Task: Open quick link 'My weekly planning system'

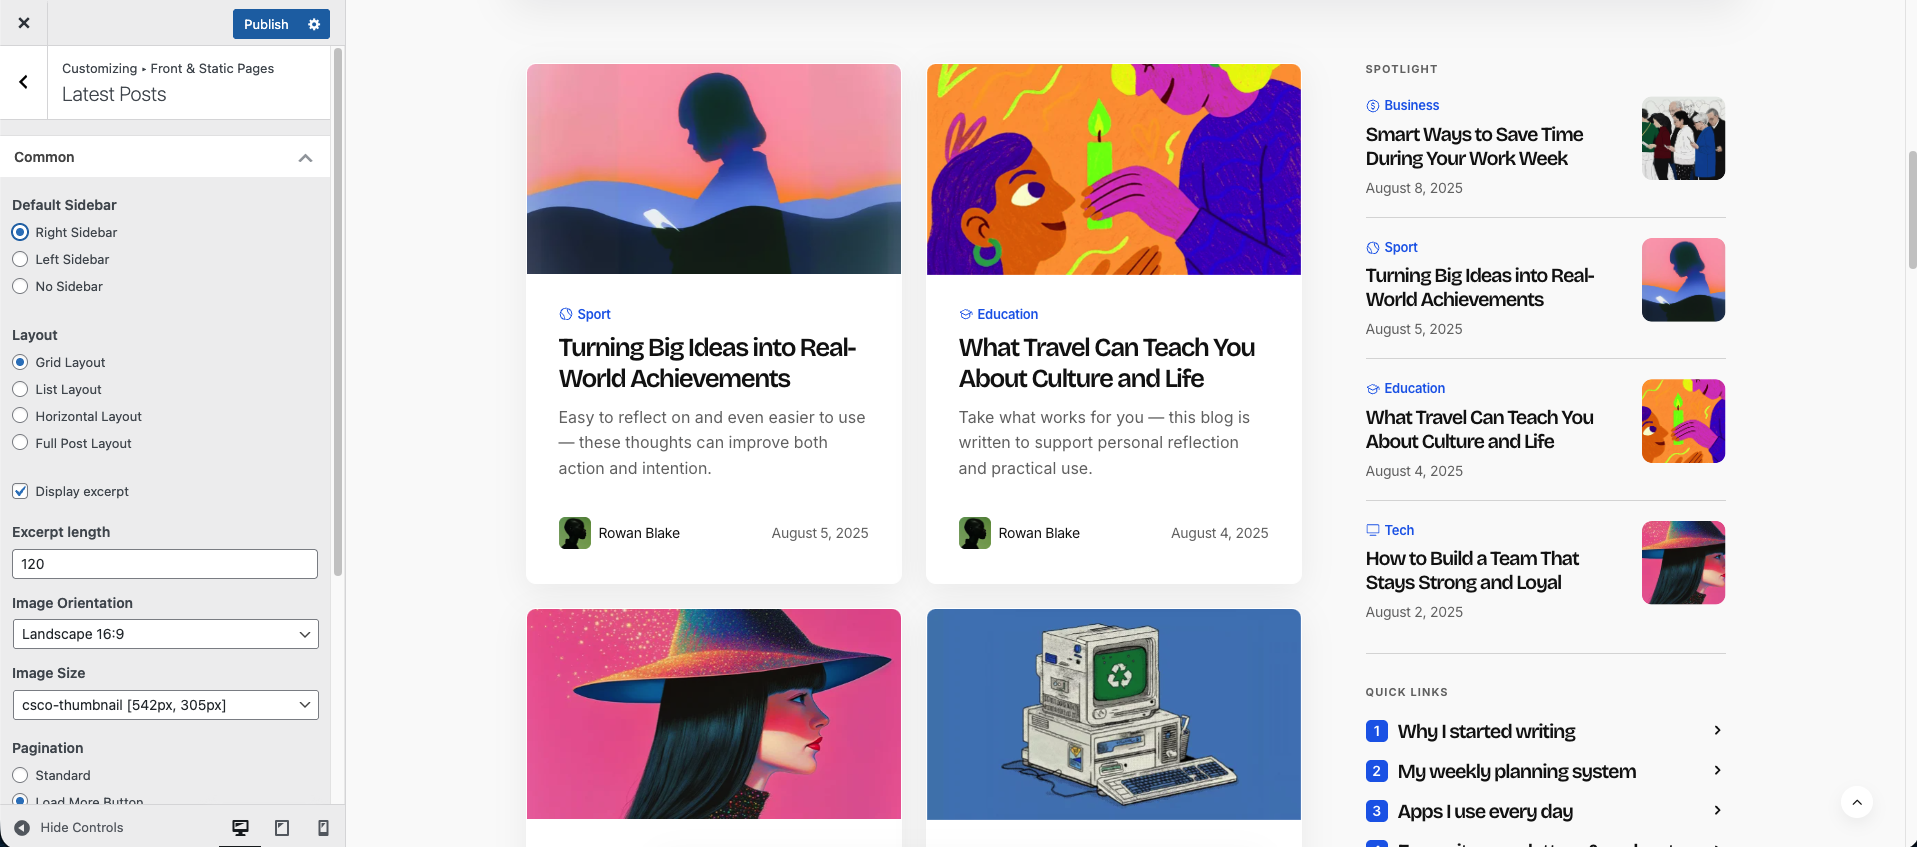Action: pos(1516,771)
